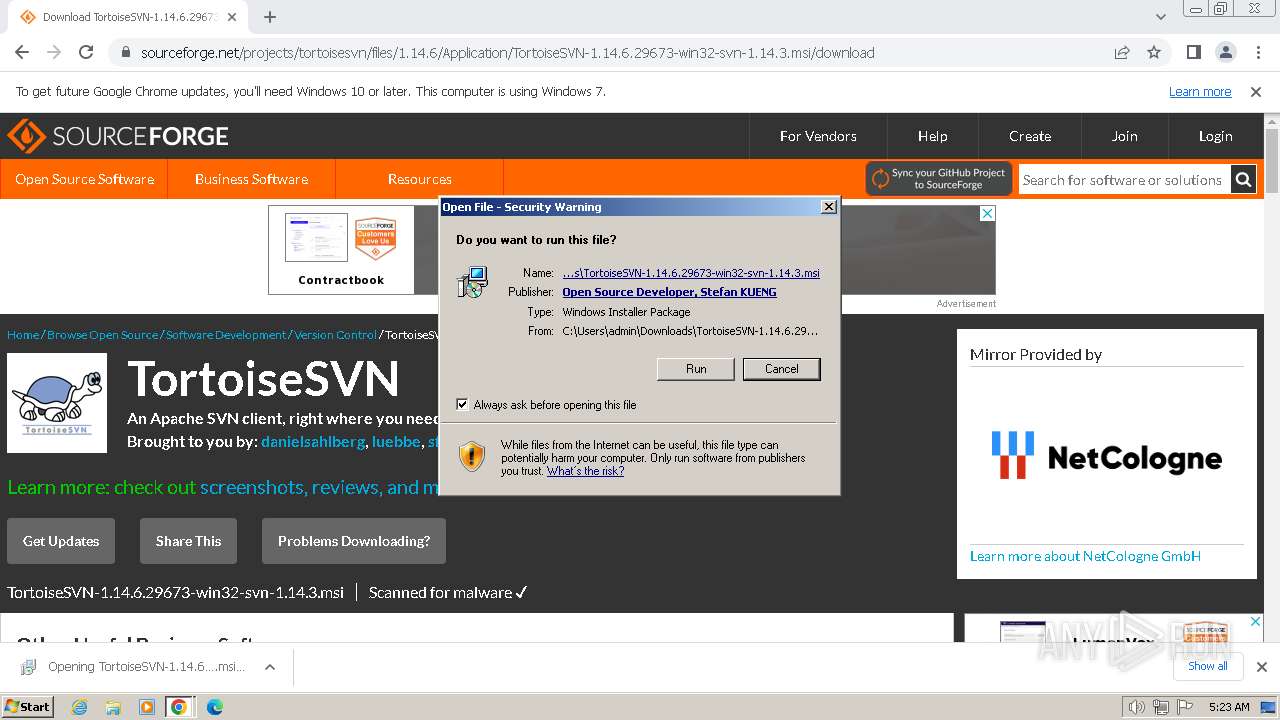Screen dimensions: 1280x720
Task: Click the Home breadcrumb link
Action: [23, 335]
